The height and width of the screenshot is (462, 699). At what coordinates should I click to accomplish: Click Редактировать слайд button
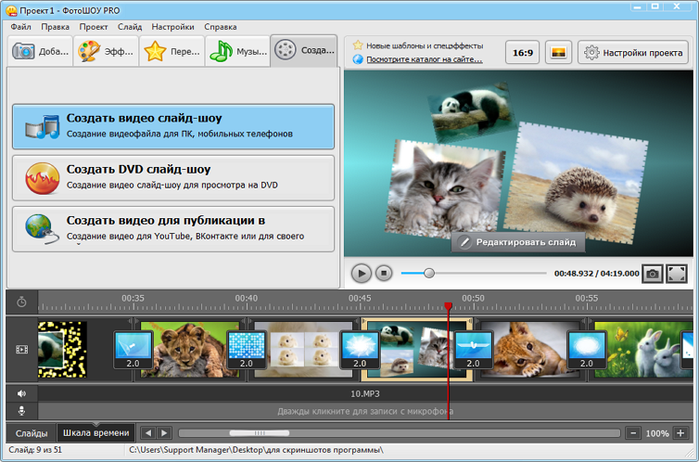(516, 242)
